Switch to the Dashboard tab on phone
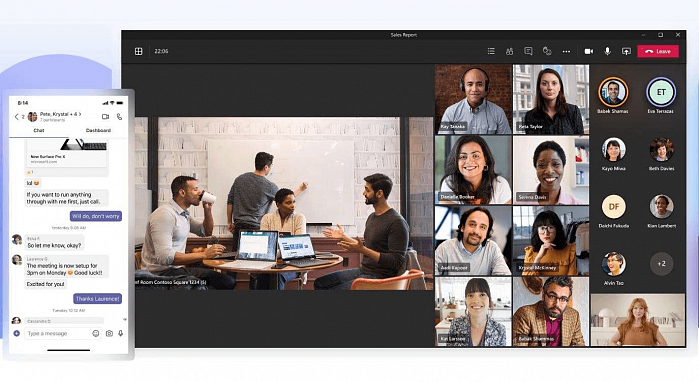This screenshot has width=699, height=382. pyautogui.click(x=98, y=131)
